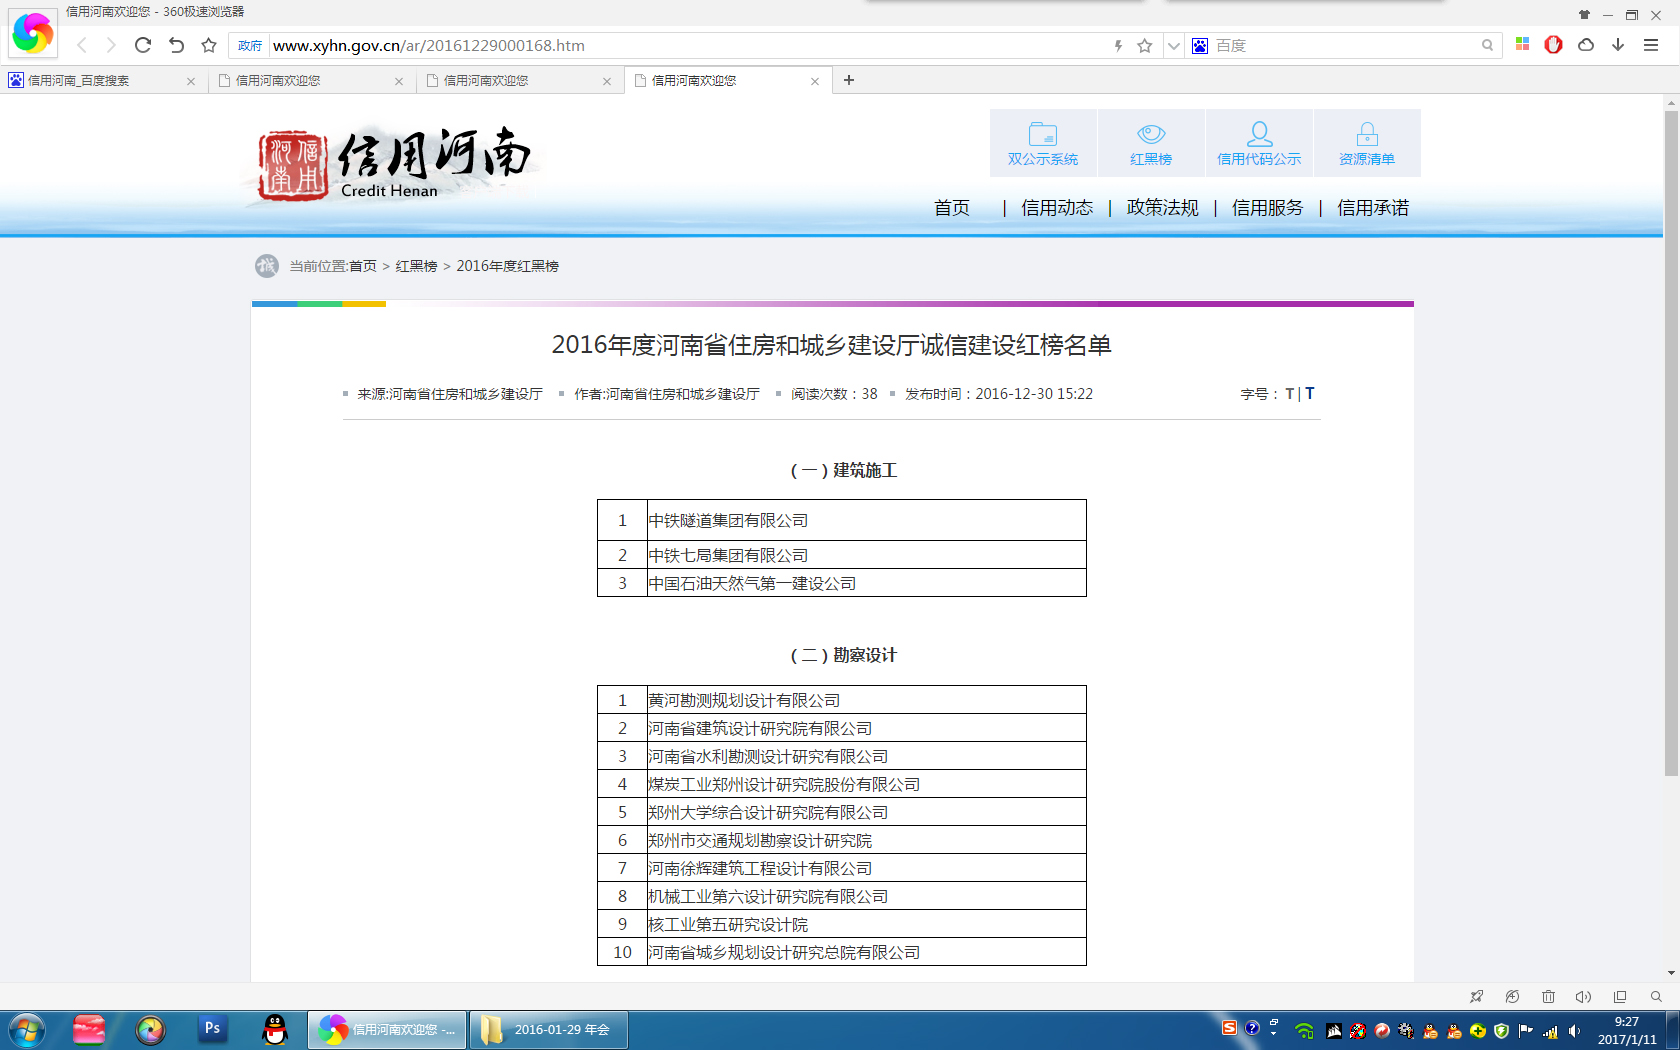
Task: Click the Baidu search input box
Action: point(1345,46)
